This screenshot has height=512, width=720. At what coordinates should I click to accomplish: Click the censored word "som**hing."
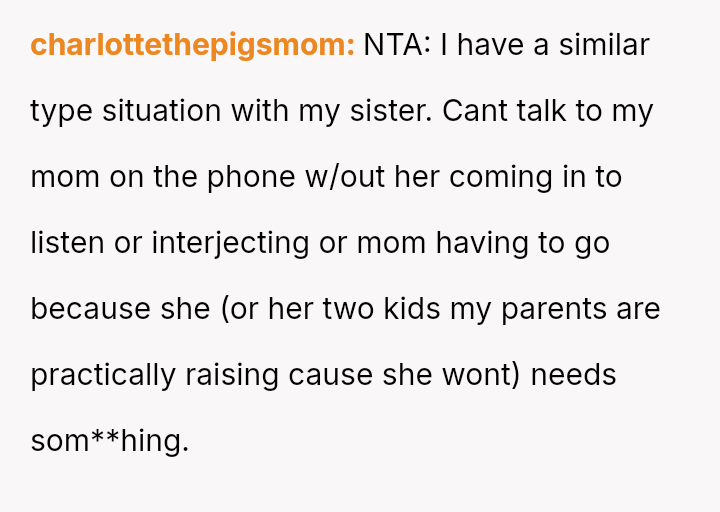pos(109,441)
